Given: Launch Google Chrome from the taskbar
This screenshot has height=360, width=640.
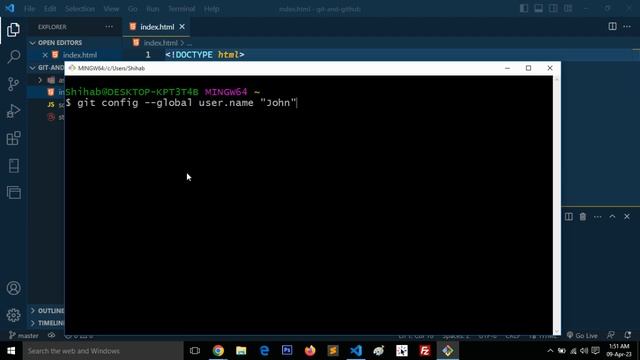Looking at the screenshot, I should pyautogui.click(x=218, y=351).
